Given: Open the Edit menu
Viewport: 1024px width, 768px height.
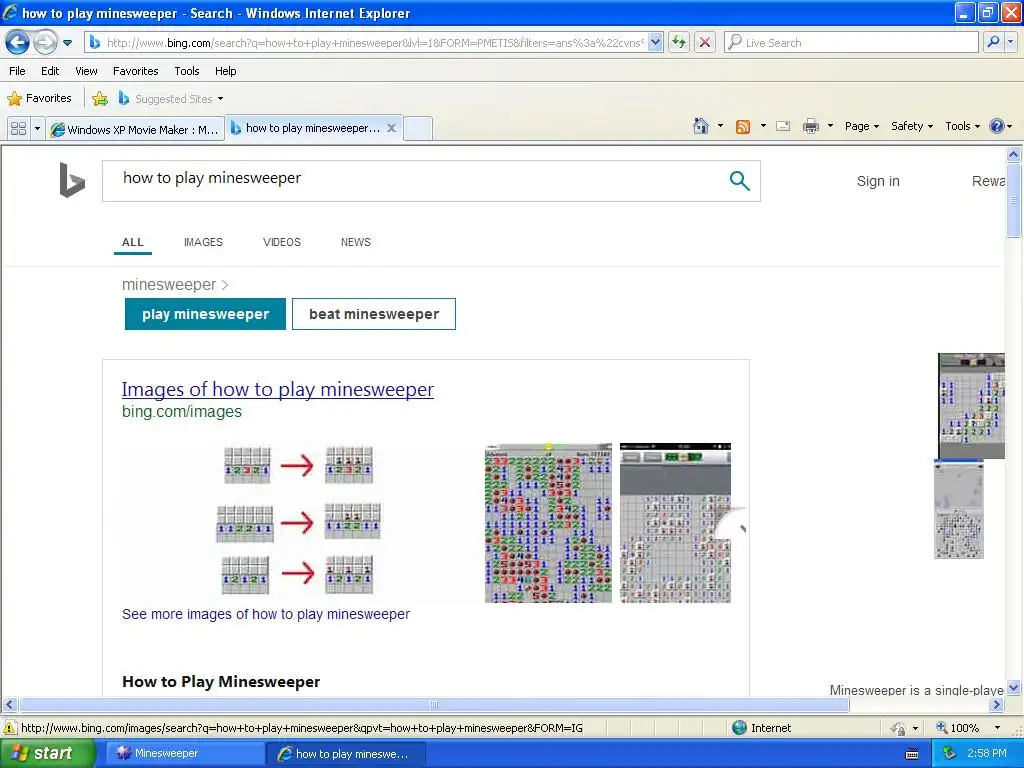Looking at the screenshot, I should (x=50, y=71).
